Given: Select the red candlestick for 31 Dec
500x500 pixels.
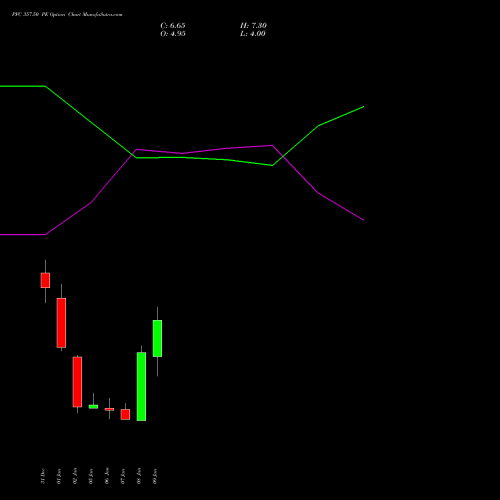Looking at the screenshot, I should [x=45, y=280].
